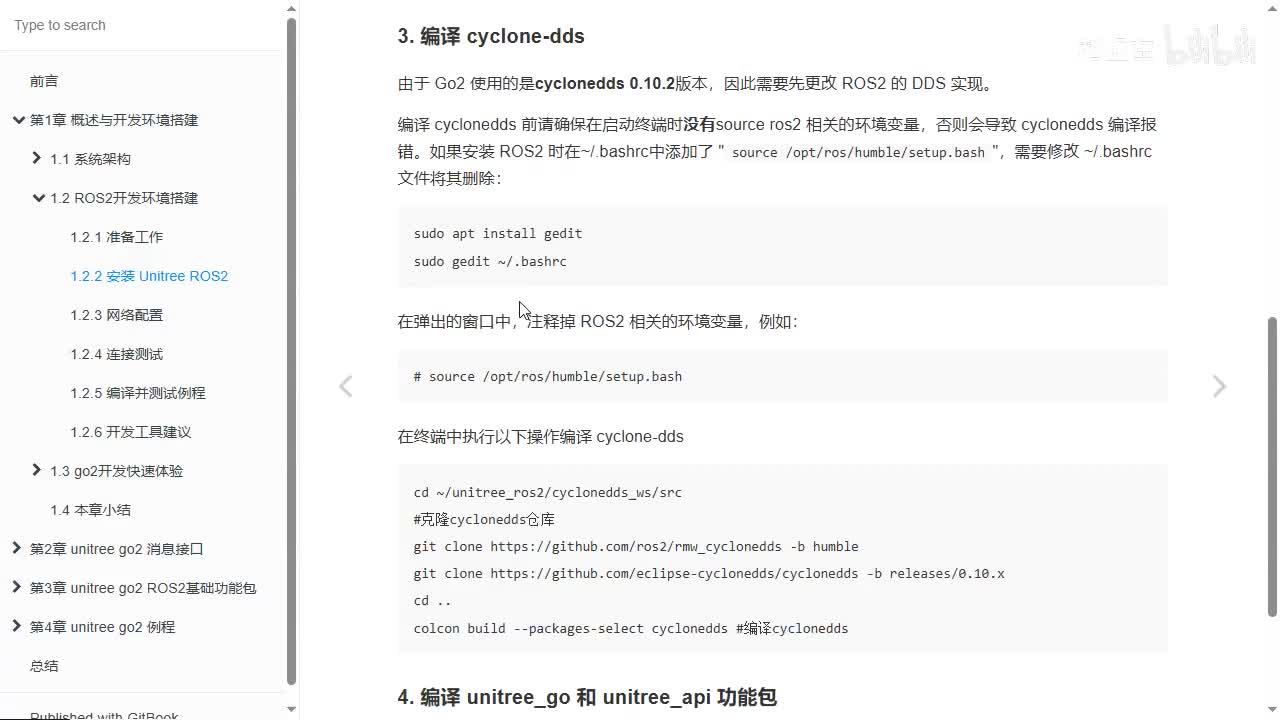Expand 第4章 unitree go2 例程 chapter
Screen dimensions: 1280x720
point(16,626)
